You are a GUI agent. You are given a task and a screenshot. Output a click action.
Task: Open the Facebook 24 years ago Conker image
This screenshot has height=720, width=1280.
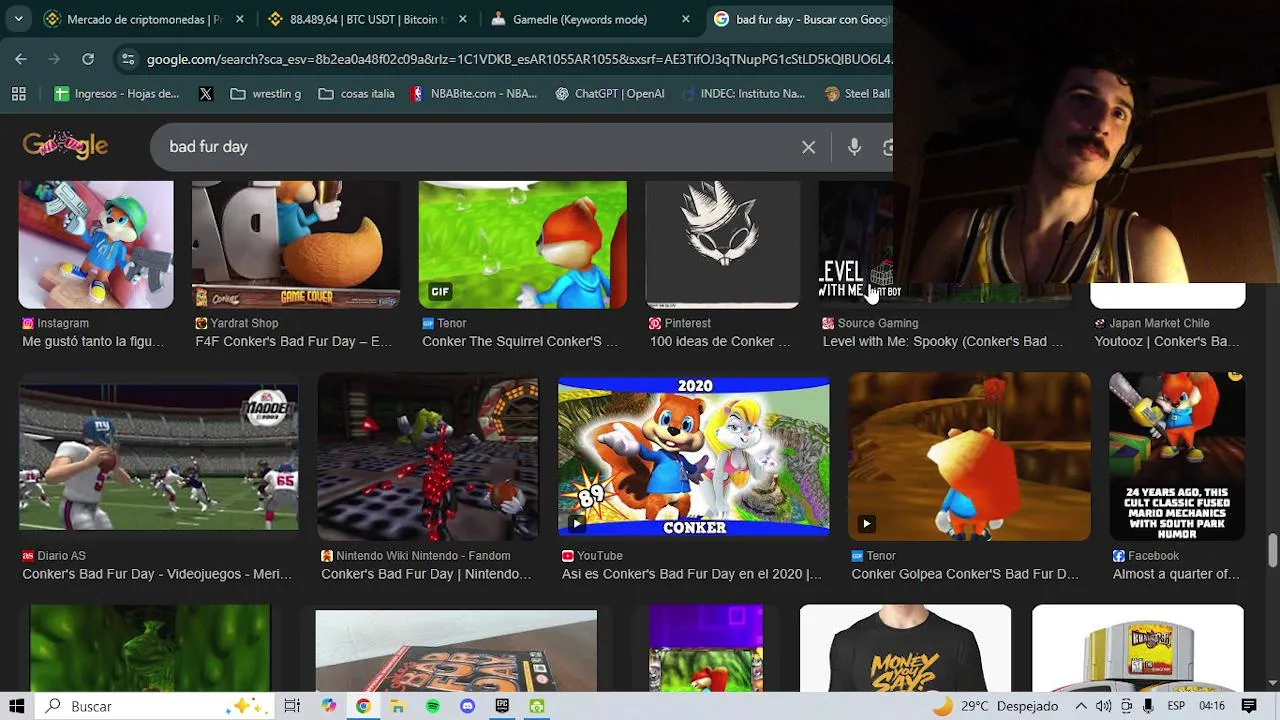[x=1177, y=457]
